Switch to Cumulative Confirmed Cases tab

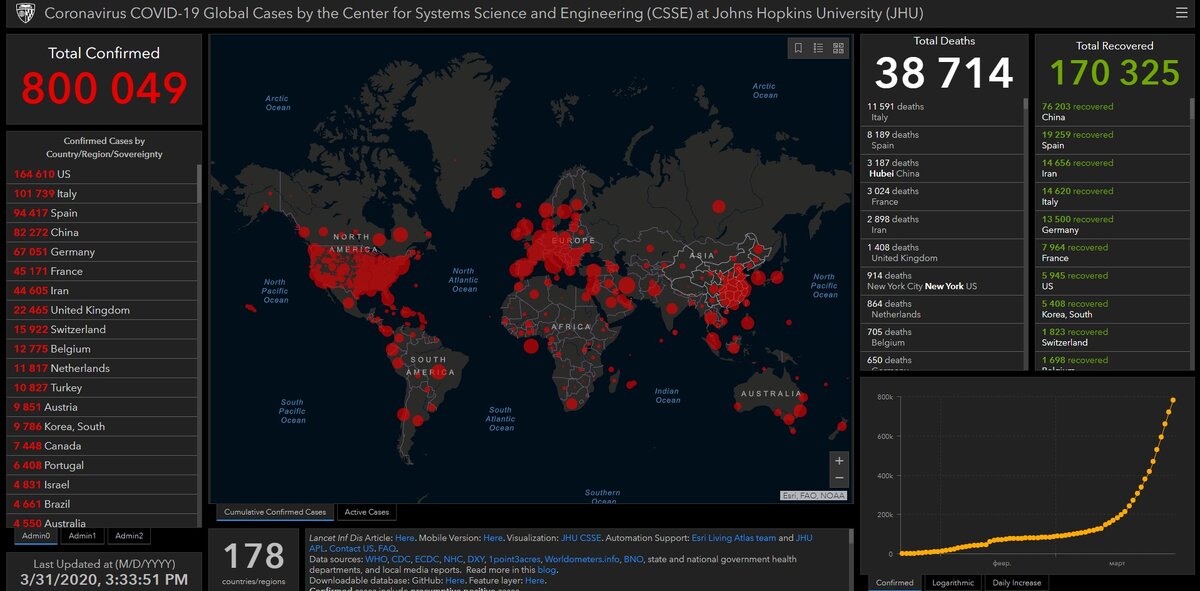(x=275, y=512)
